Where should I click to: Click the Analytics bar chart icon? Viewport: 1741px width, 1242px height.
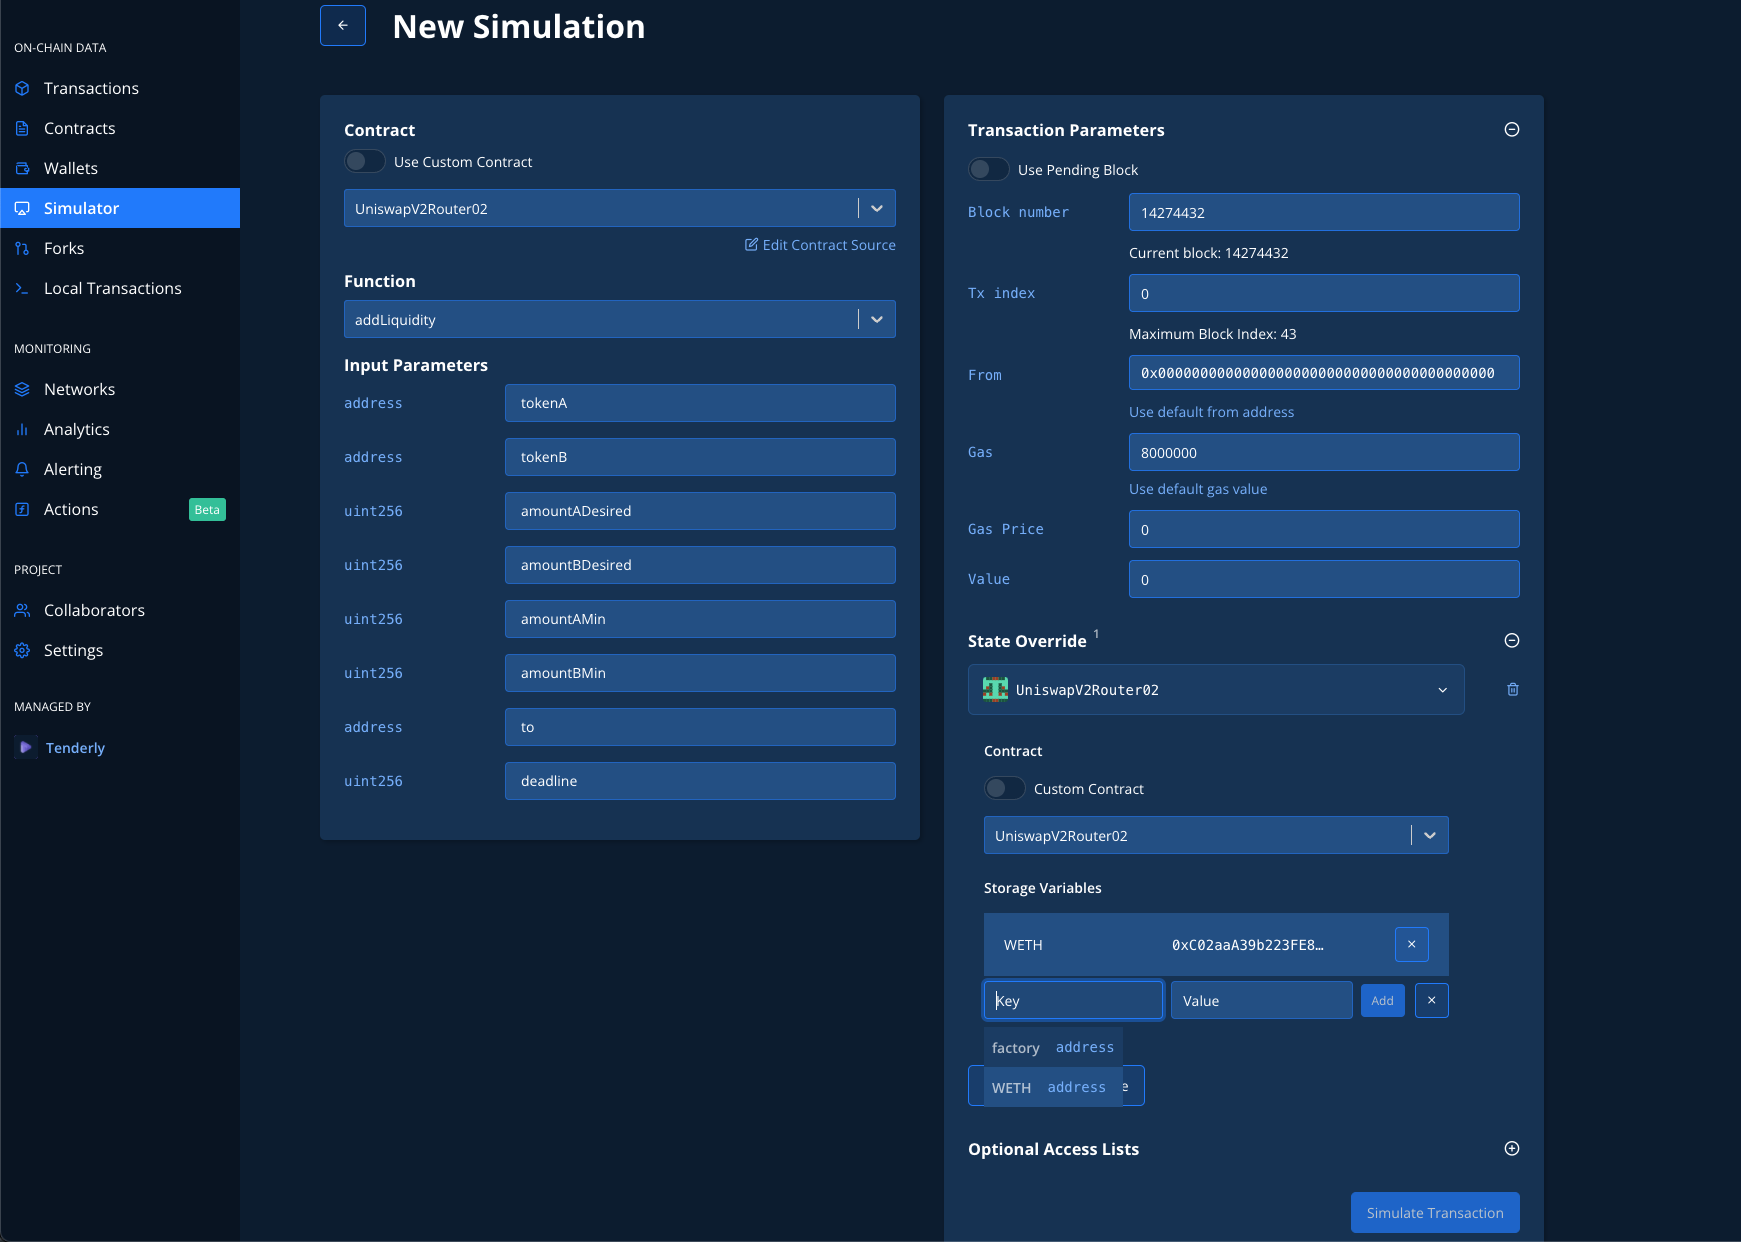click(x=22, y=429)
